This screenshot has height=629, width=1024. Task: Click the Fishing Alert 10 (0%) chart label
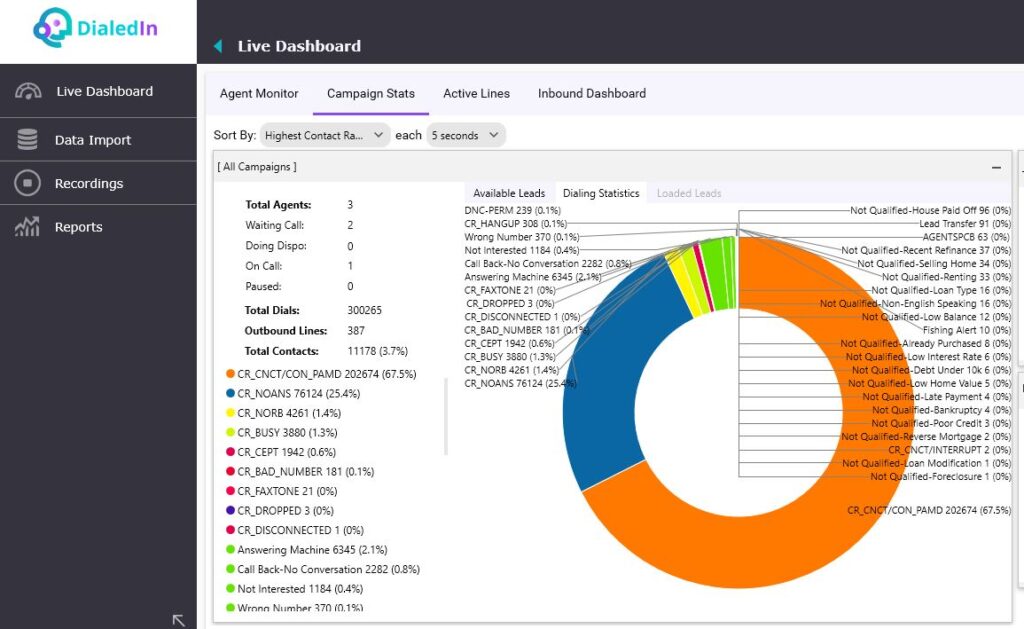click(967, 330)
